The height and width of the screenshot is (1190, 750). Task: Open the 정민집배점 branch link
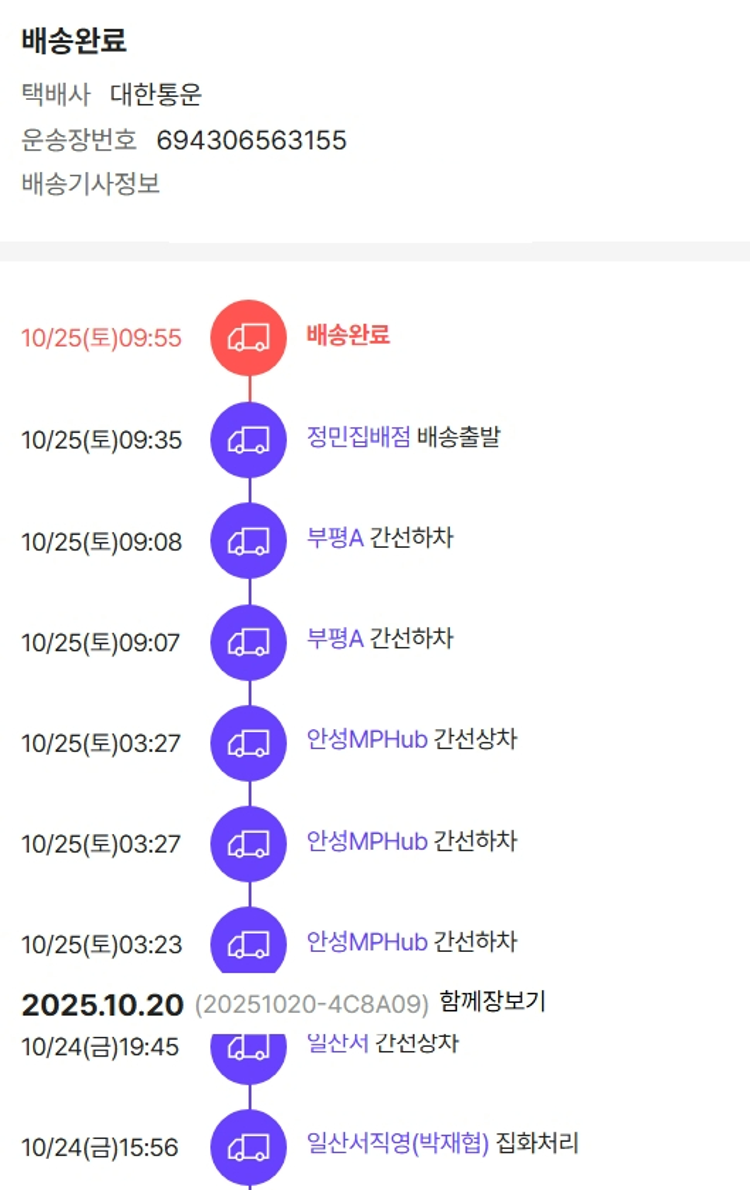[x=358, y=437]
